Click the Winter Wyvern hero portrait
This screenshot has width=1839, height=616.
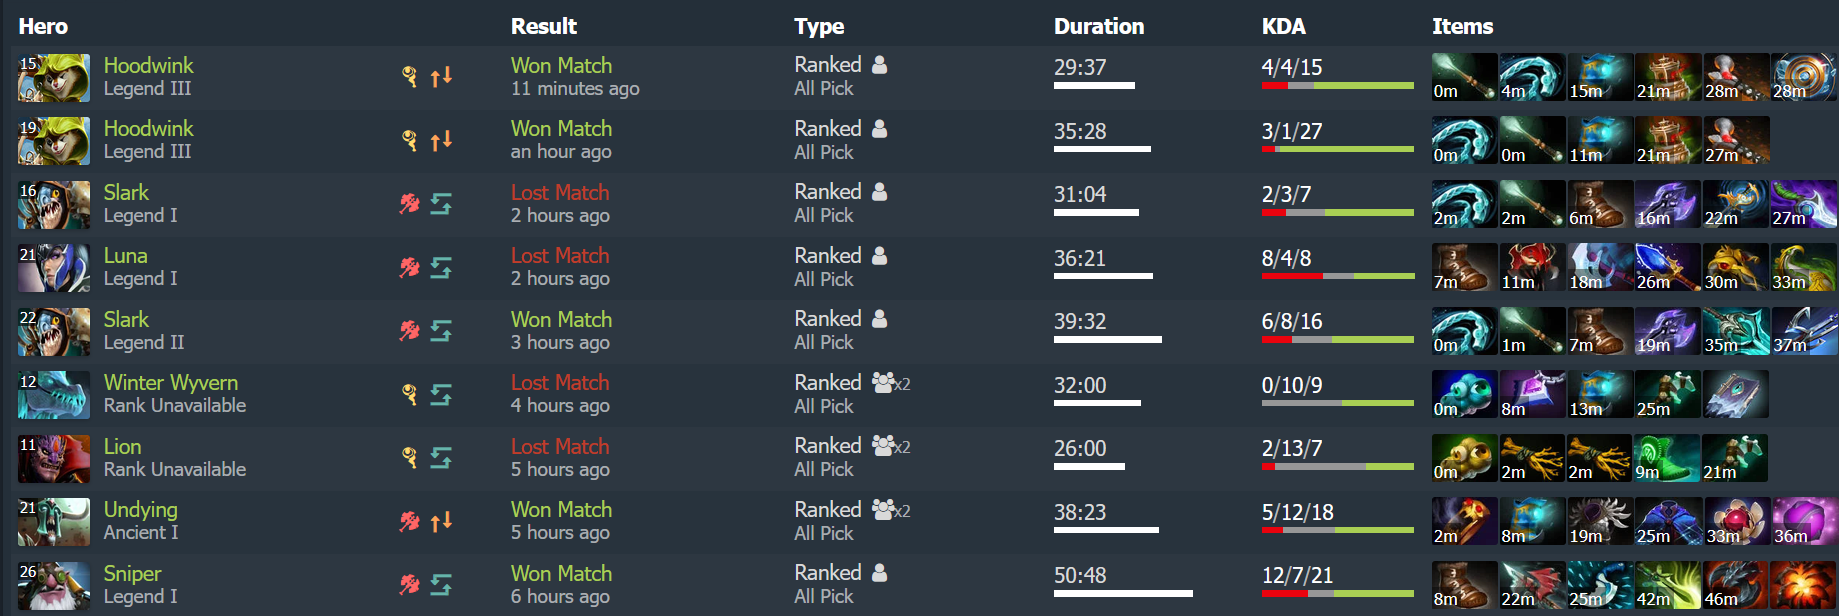(54, 395)
